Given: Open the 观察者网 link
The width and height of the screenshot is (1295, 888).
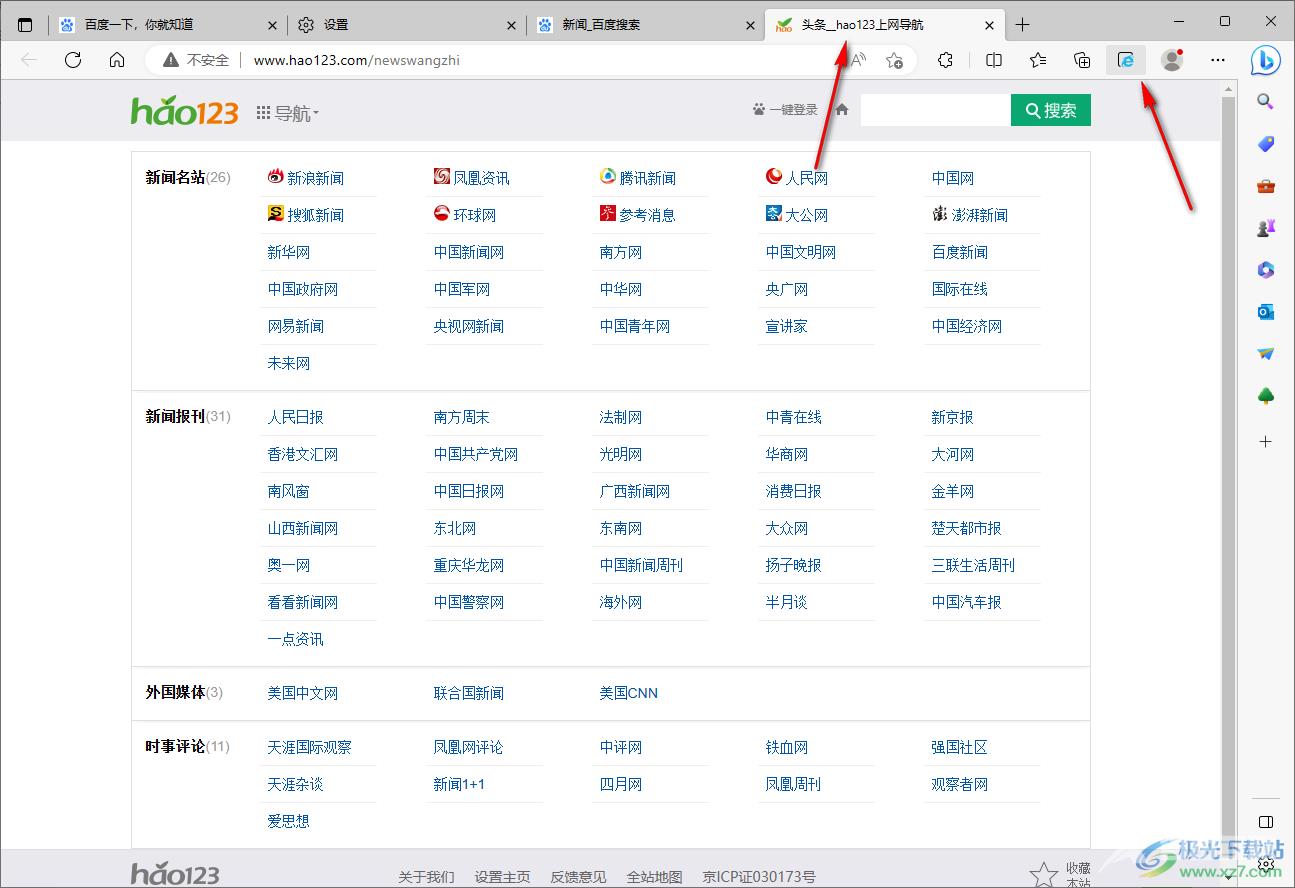Looking at the screenshot, I should (x=960, y=784).
